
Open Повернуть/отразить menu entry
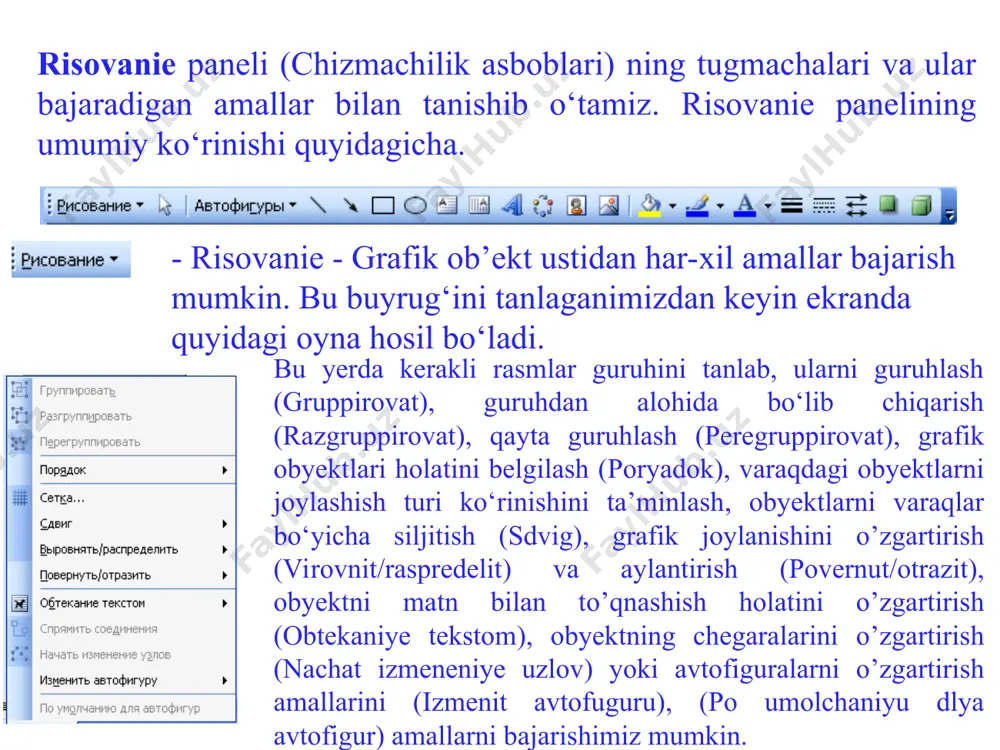[x=122, y=575]
